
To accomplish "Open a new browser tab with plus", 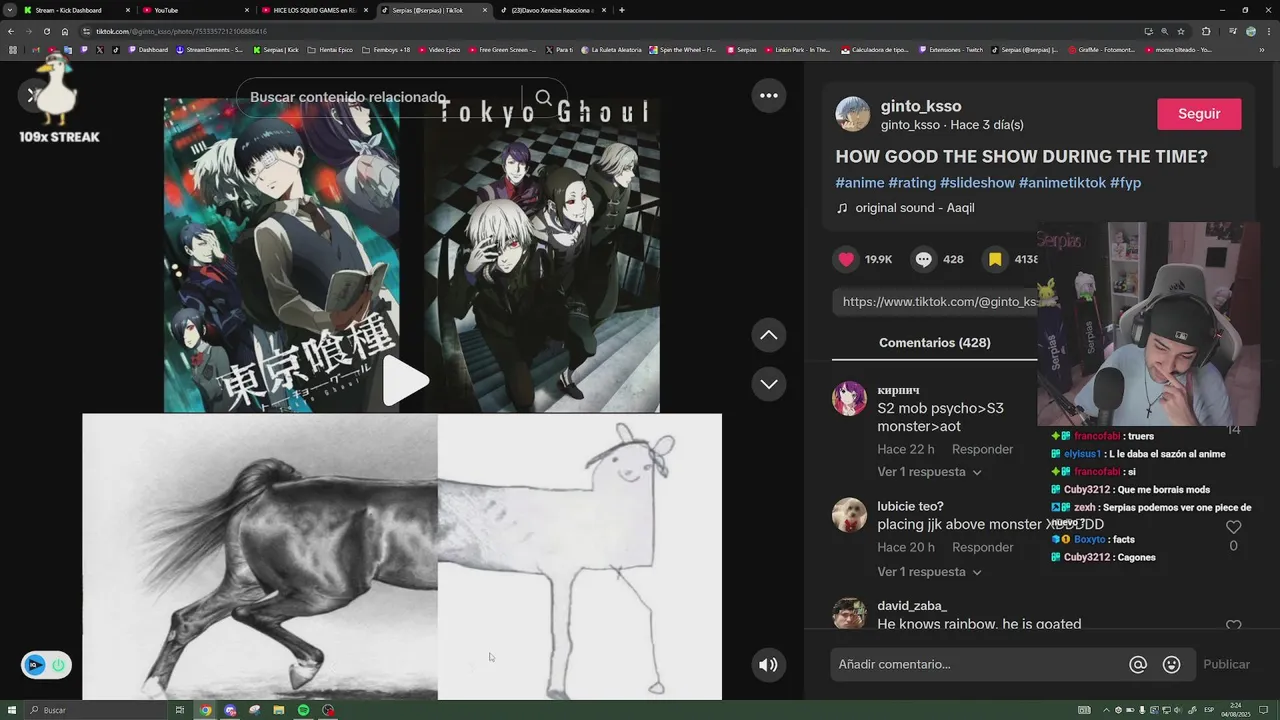I will (622, 10).
